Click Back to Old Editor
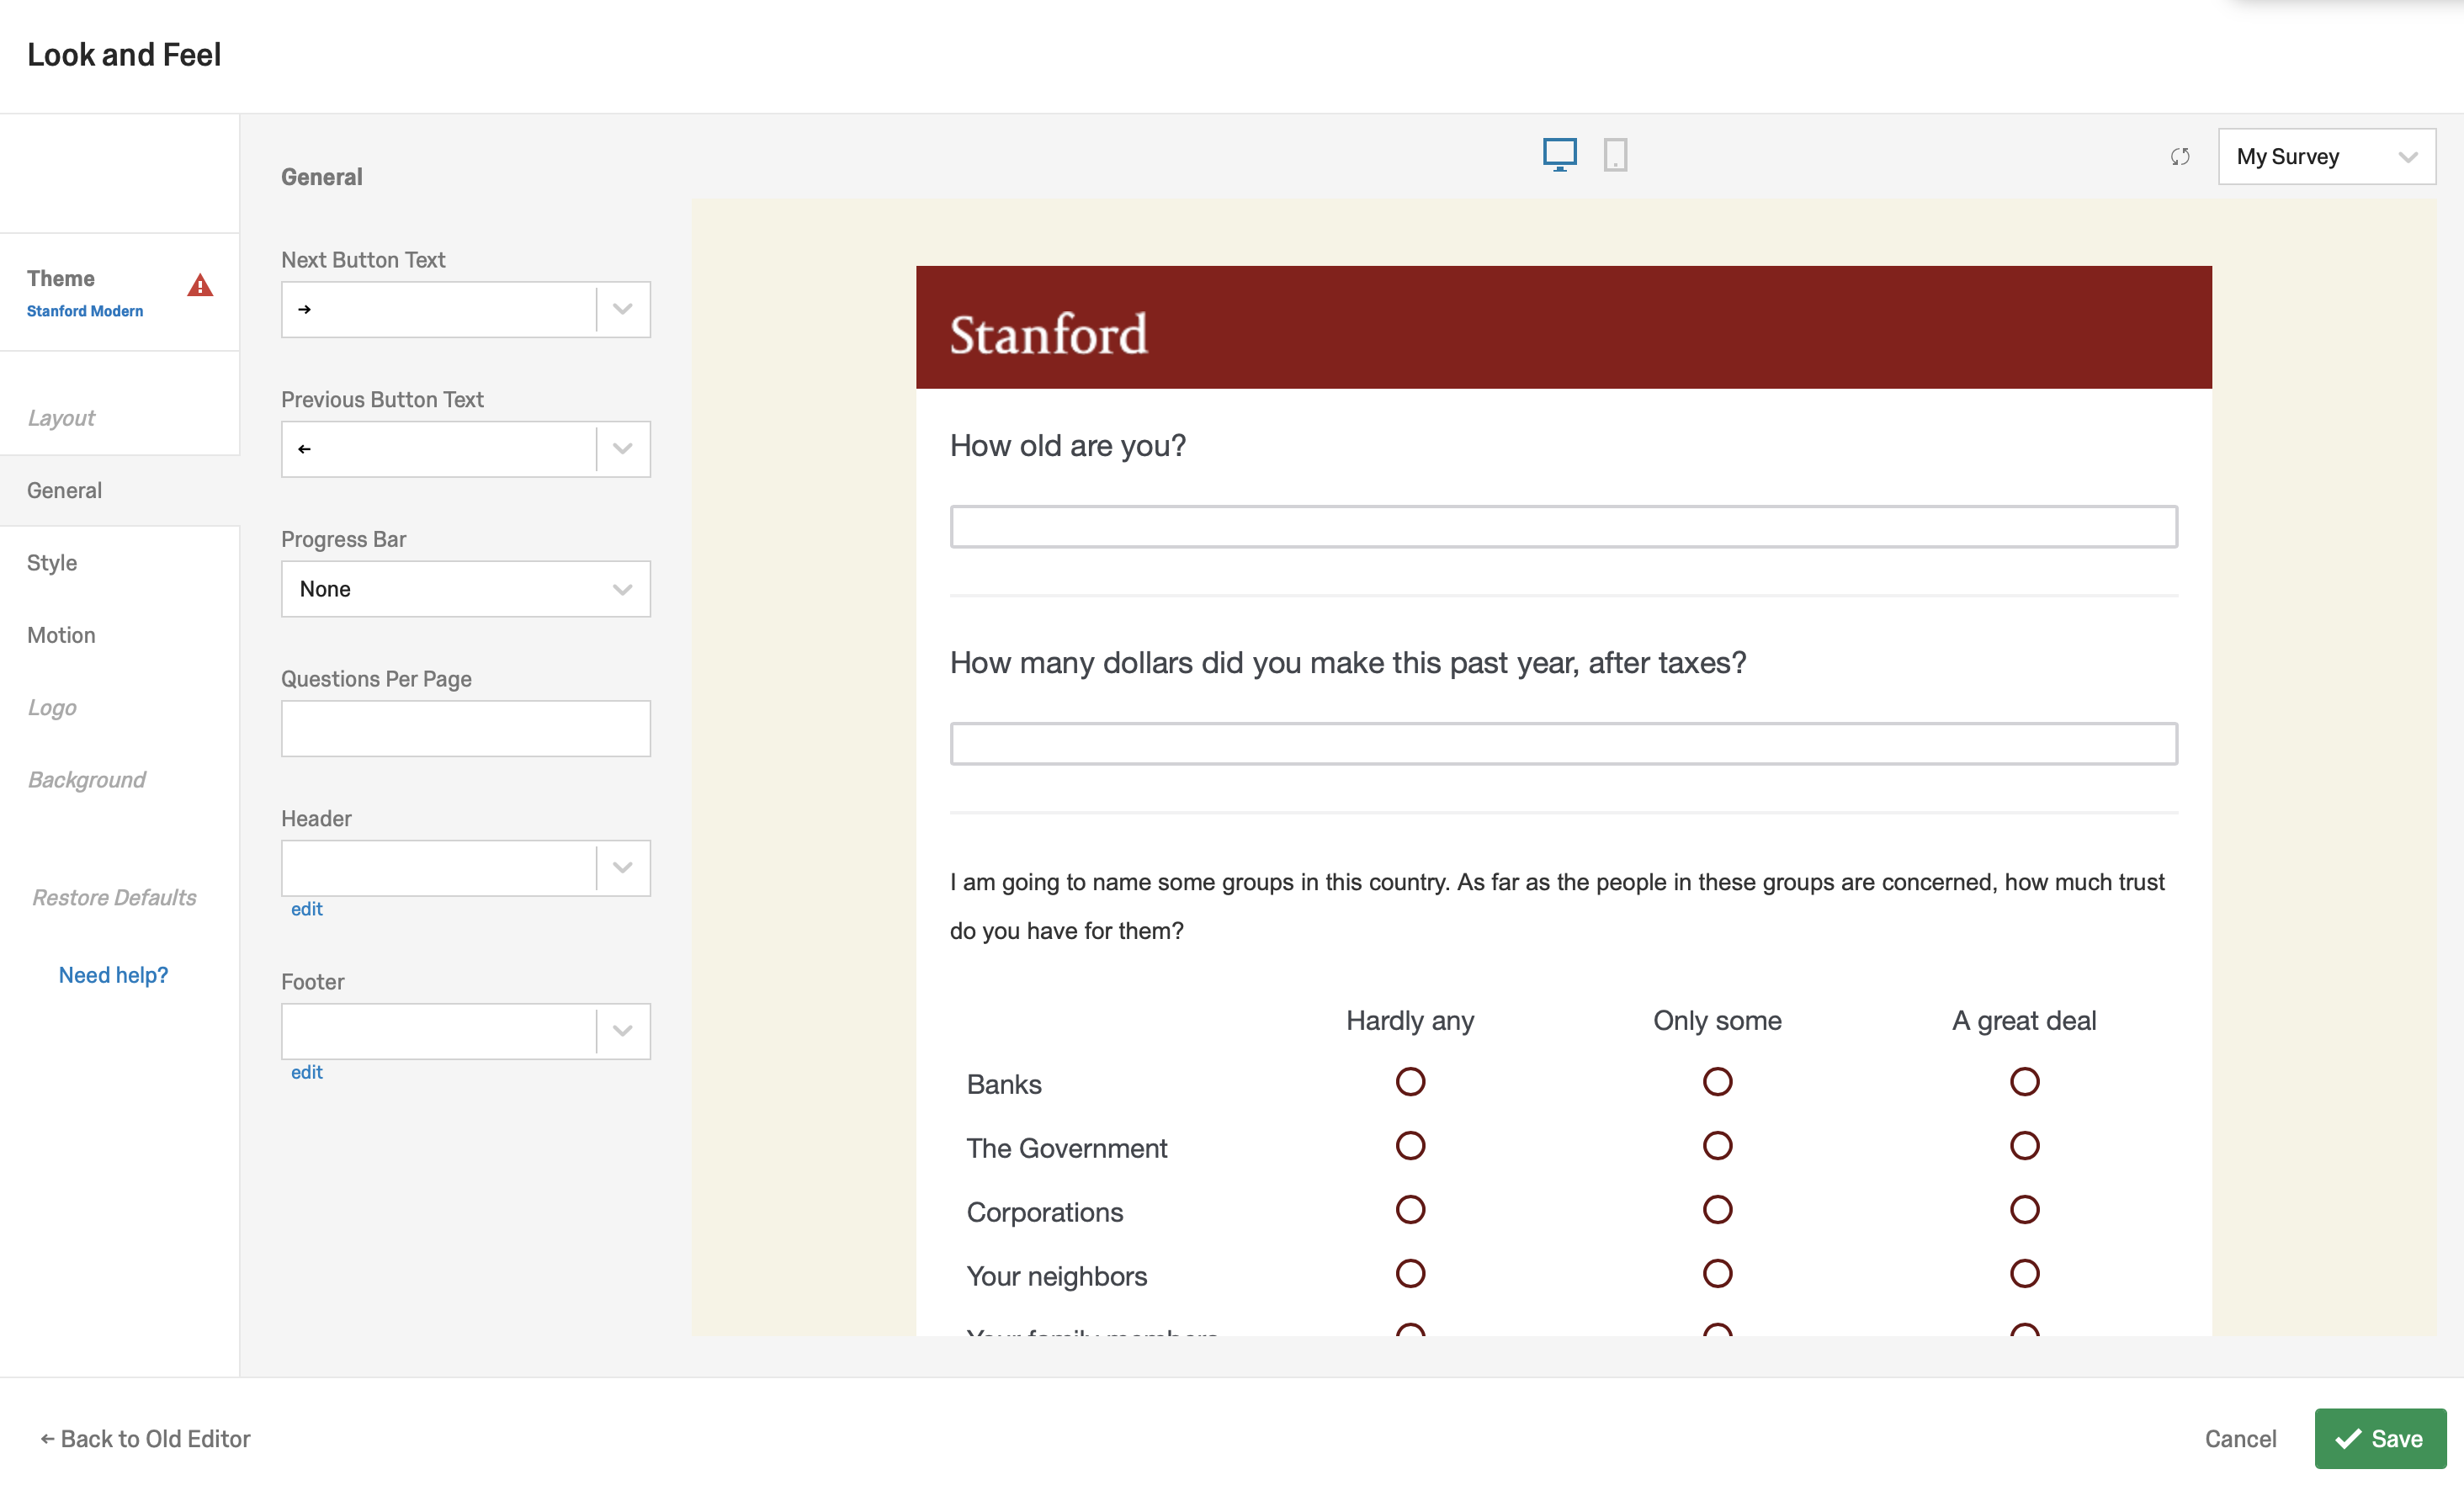This screenshot has height=1496, width=2464. coord(145,1438)
